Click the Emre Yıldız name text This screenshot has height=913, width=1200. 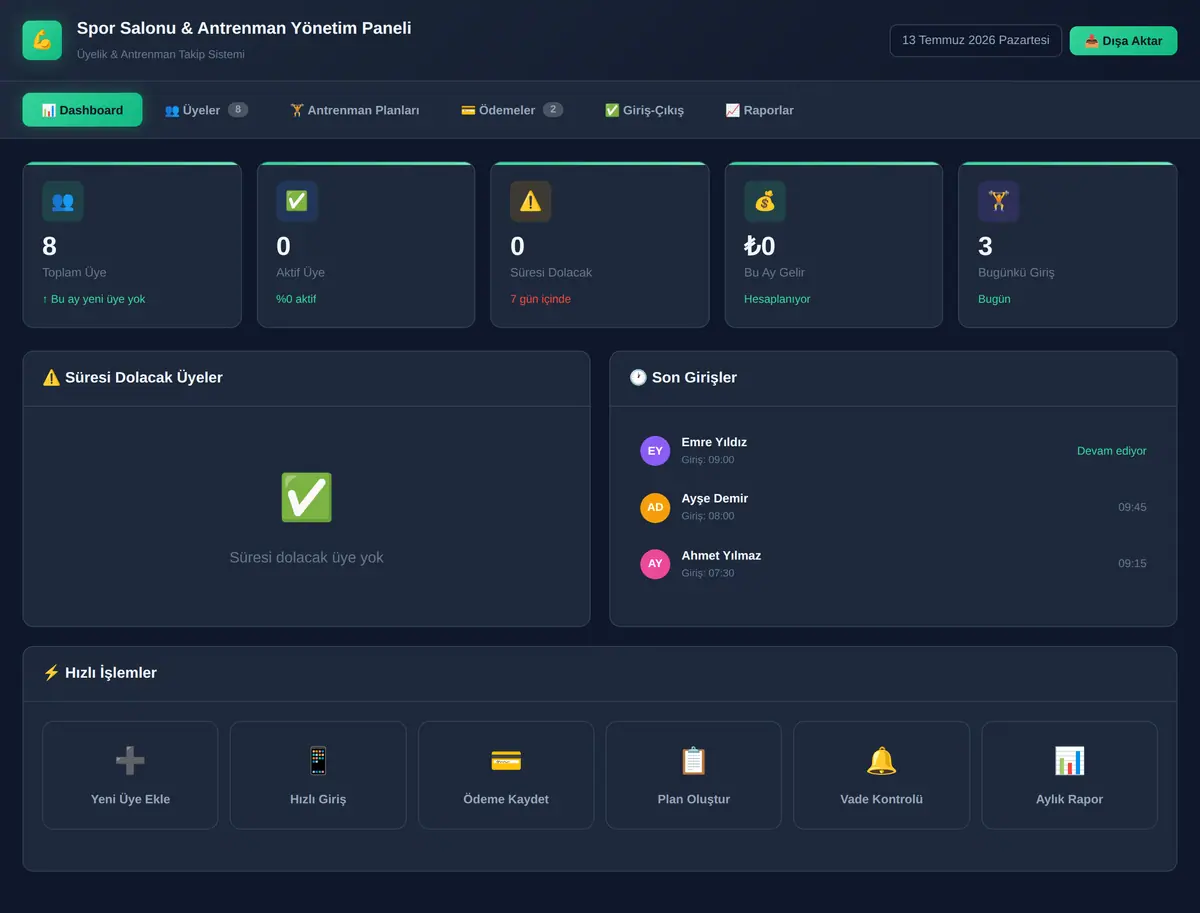pos(714,442)
